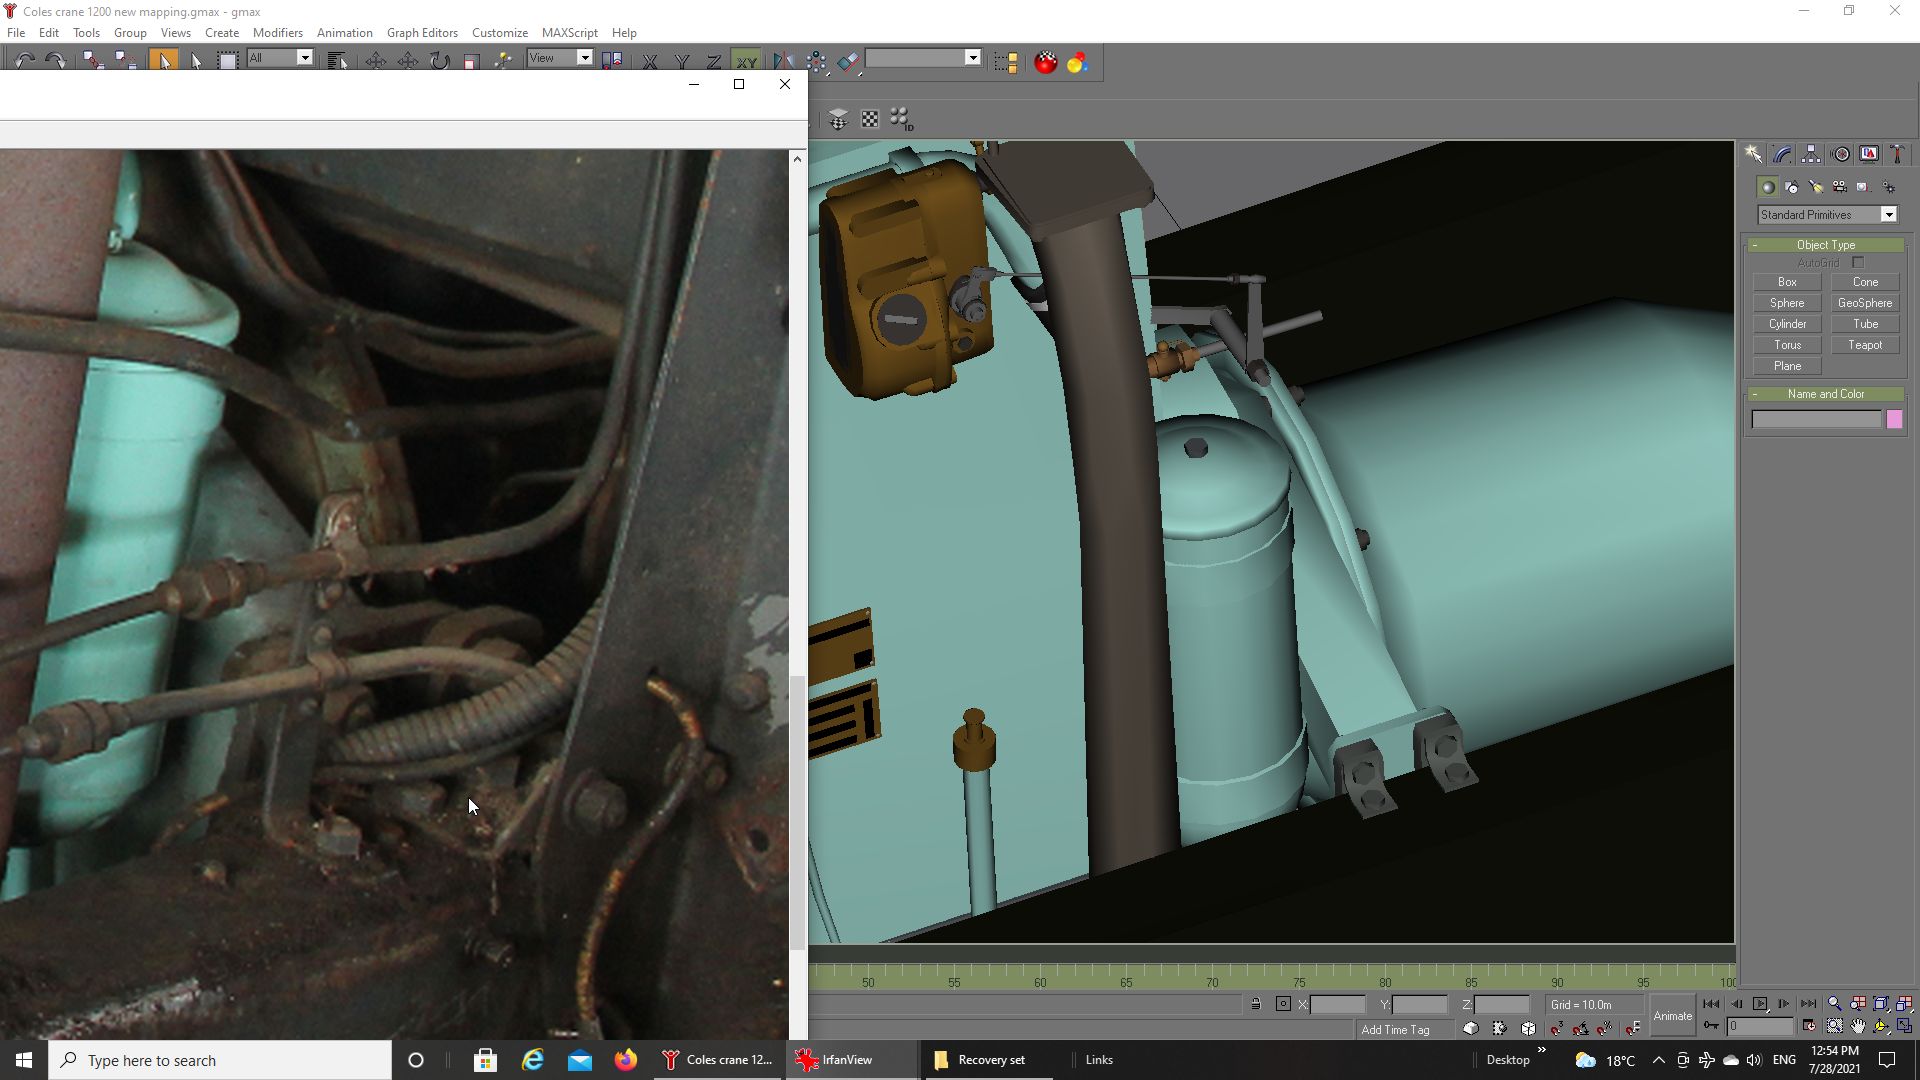The image size is (1920, 1080).
Task: Open the Modify panel tab icon
Action: click(x=1782, y=154)
